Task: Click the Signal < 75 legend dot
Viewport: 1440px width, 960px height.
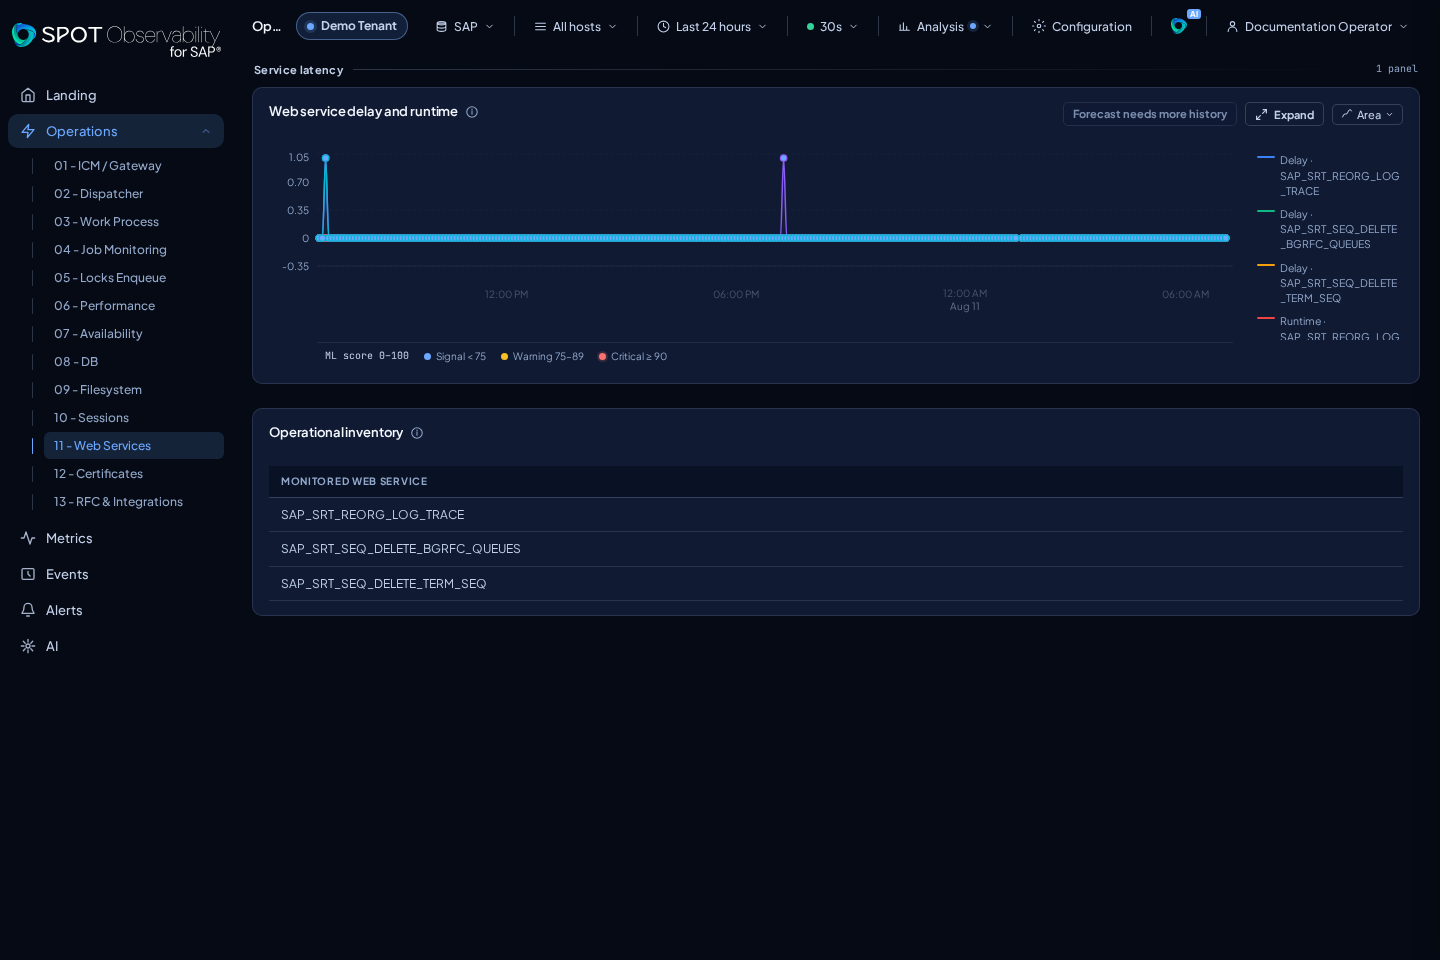Action: (x=428, y=357)
